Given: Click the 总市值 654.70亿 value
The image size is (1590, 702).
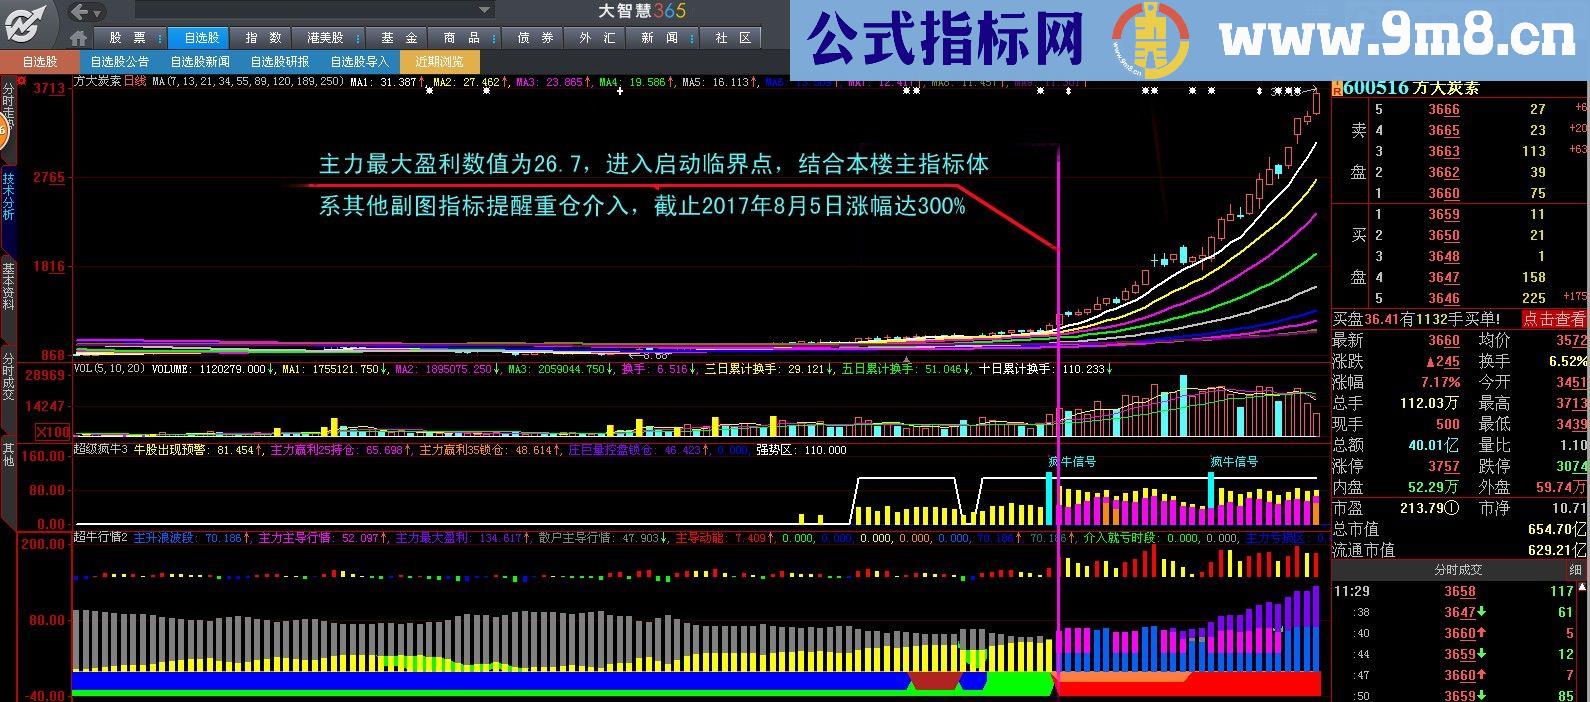Looking at the screenshot, I should (1555, 529).
